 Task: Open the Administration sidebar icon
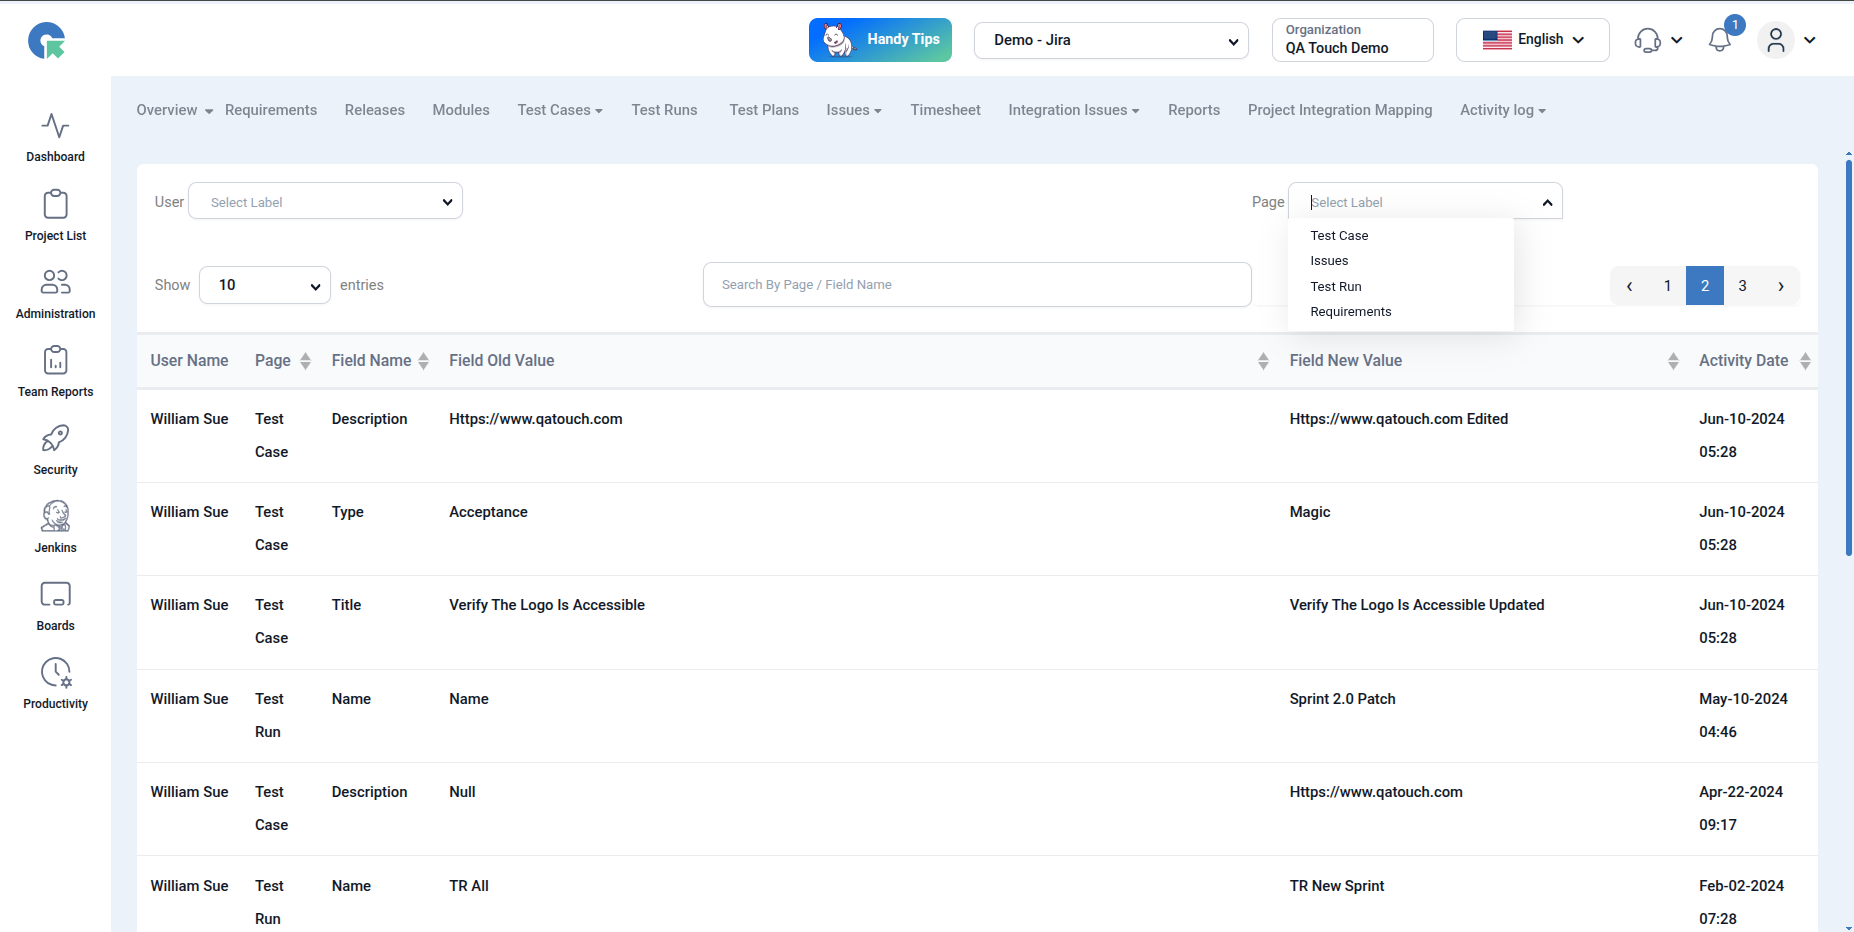point(55,283)
